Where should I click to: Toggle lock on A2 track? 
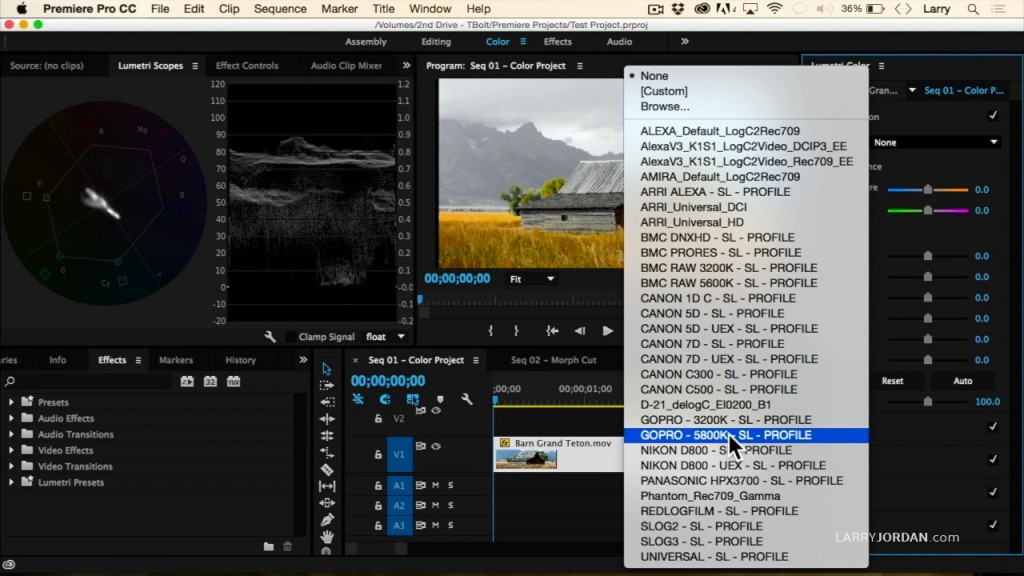click(378, 505)
